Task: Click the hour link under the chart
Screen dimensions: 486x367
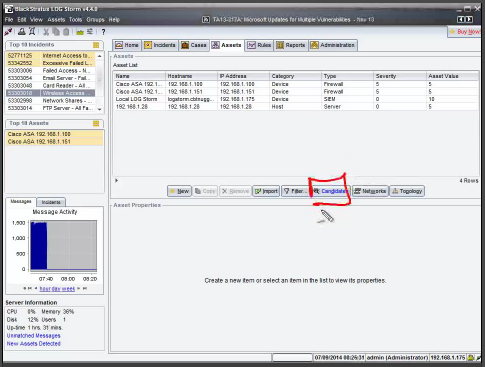Action: click(x=45, y=289)
